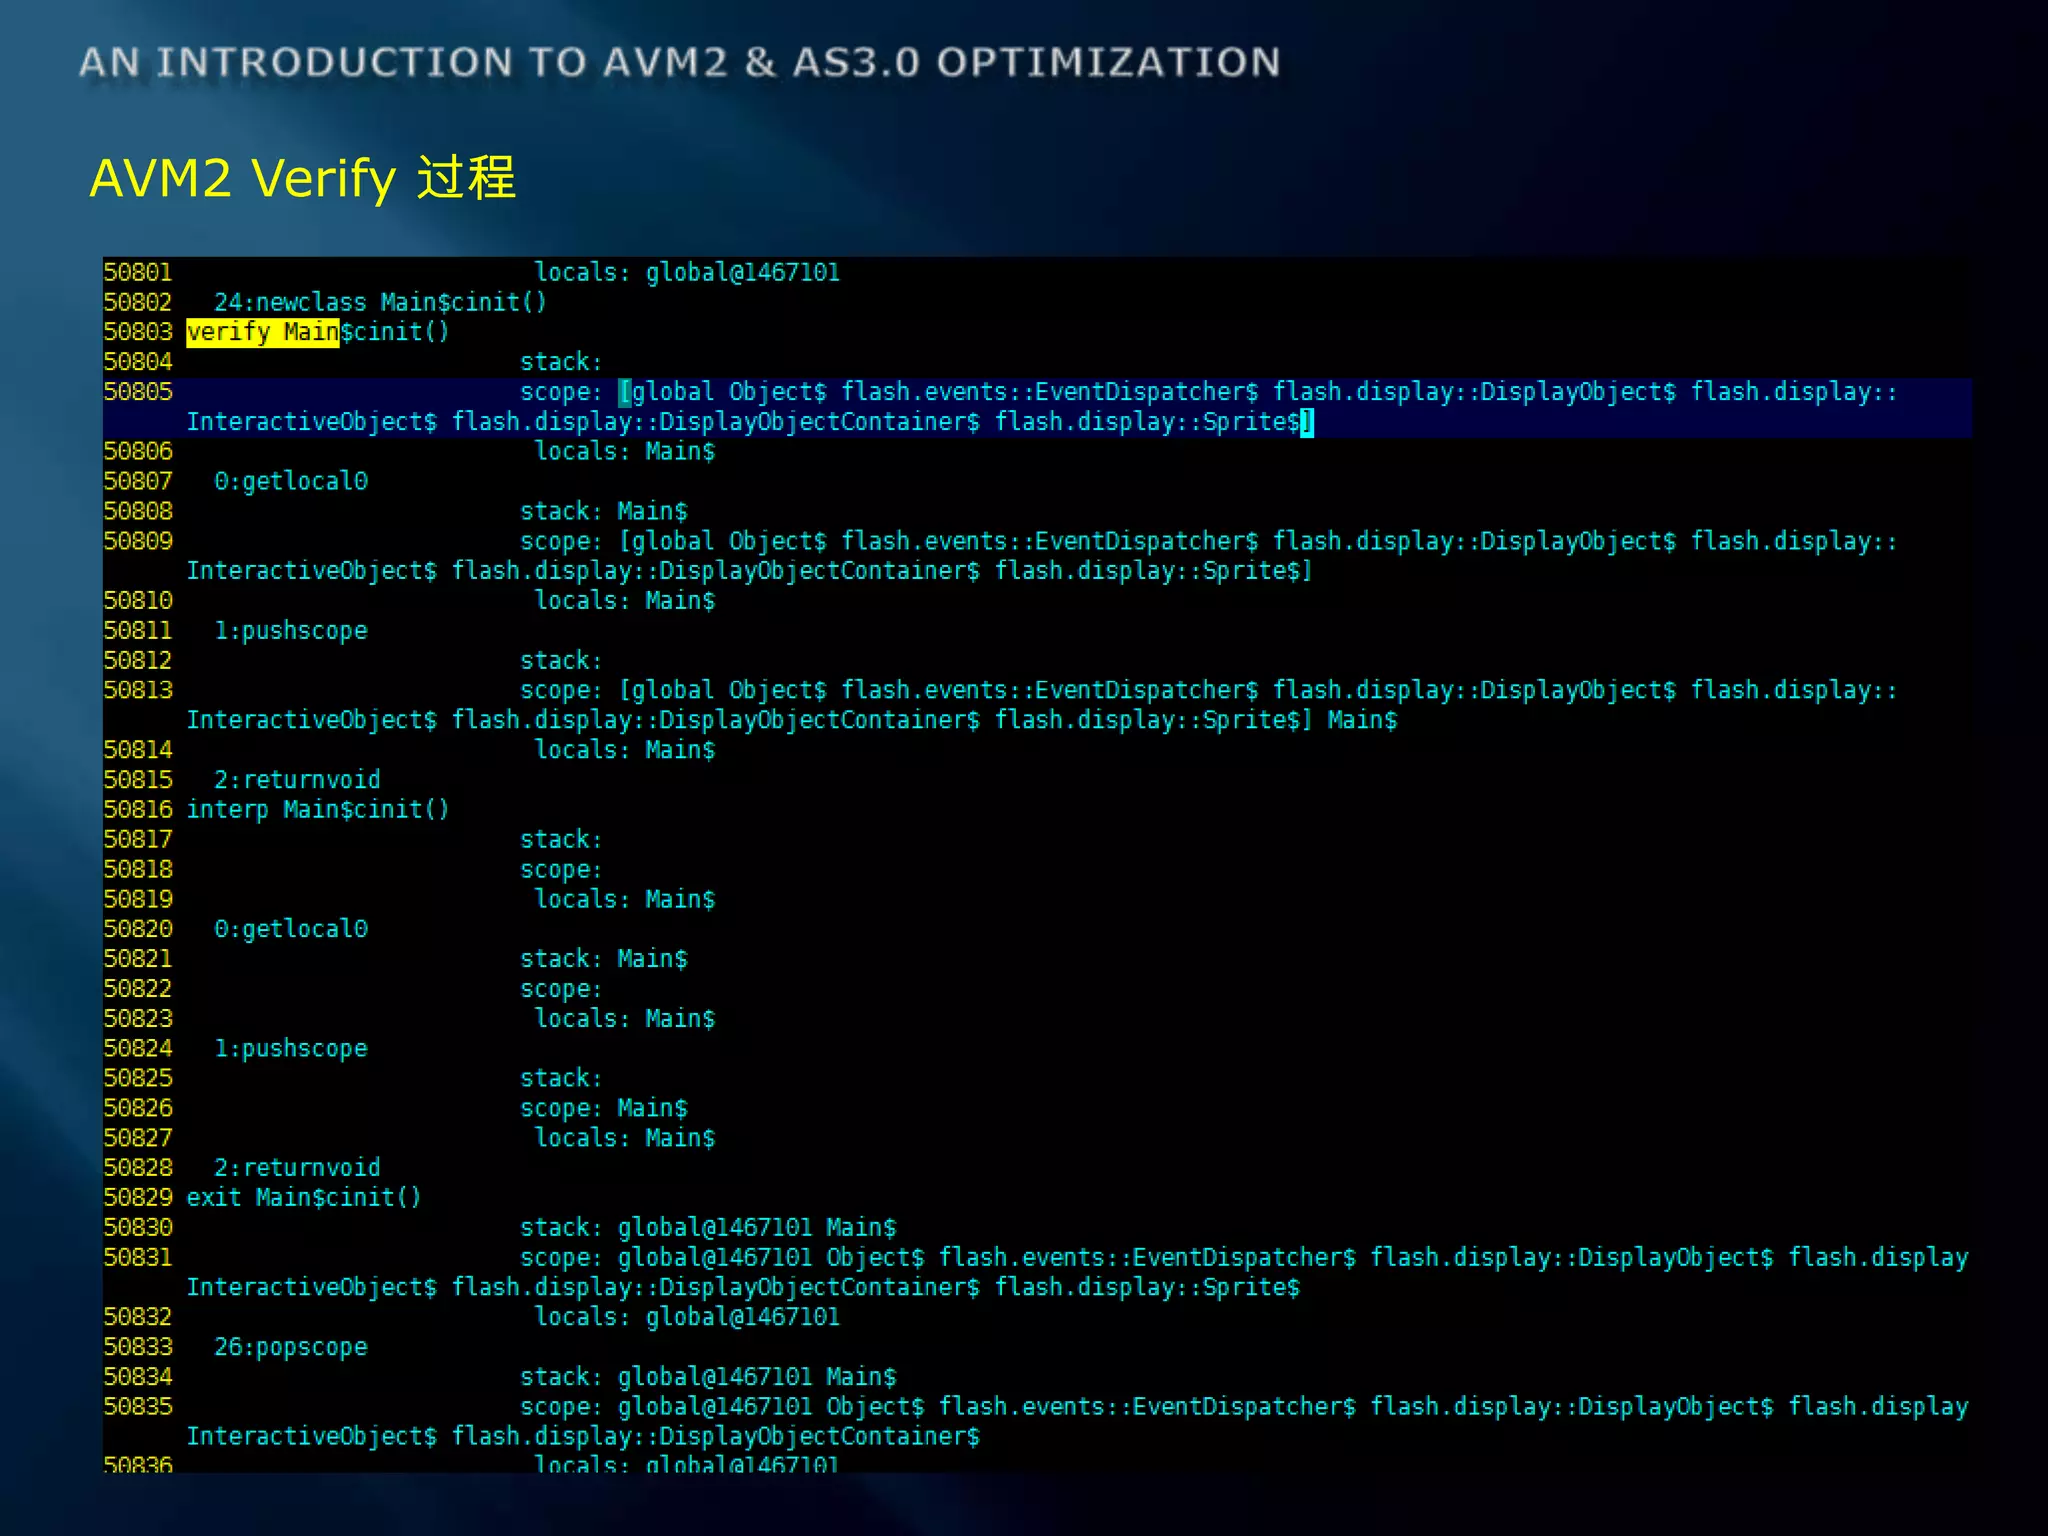The width and height of the screenshot is (2048, 1536).
Task: Select the highlighted 'verify Main' text
Action: coord(263,332)
